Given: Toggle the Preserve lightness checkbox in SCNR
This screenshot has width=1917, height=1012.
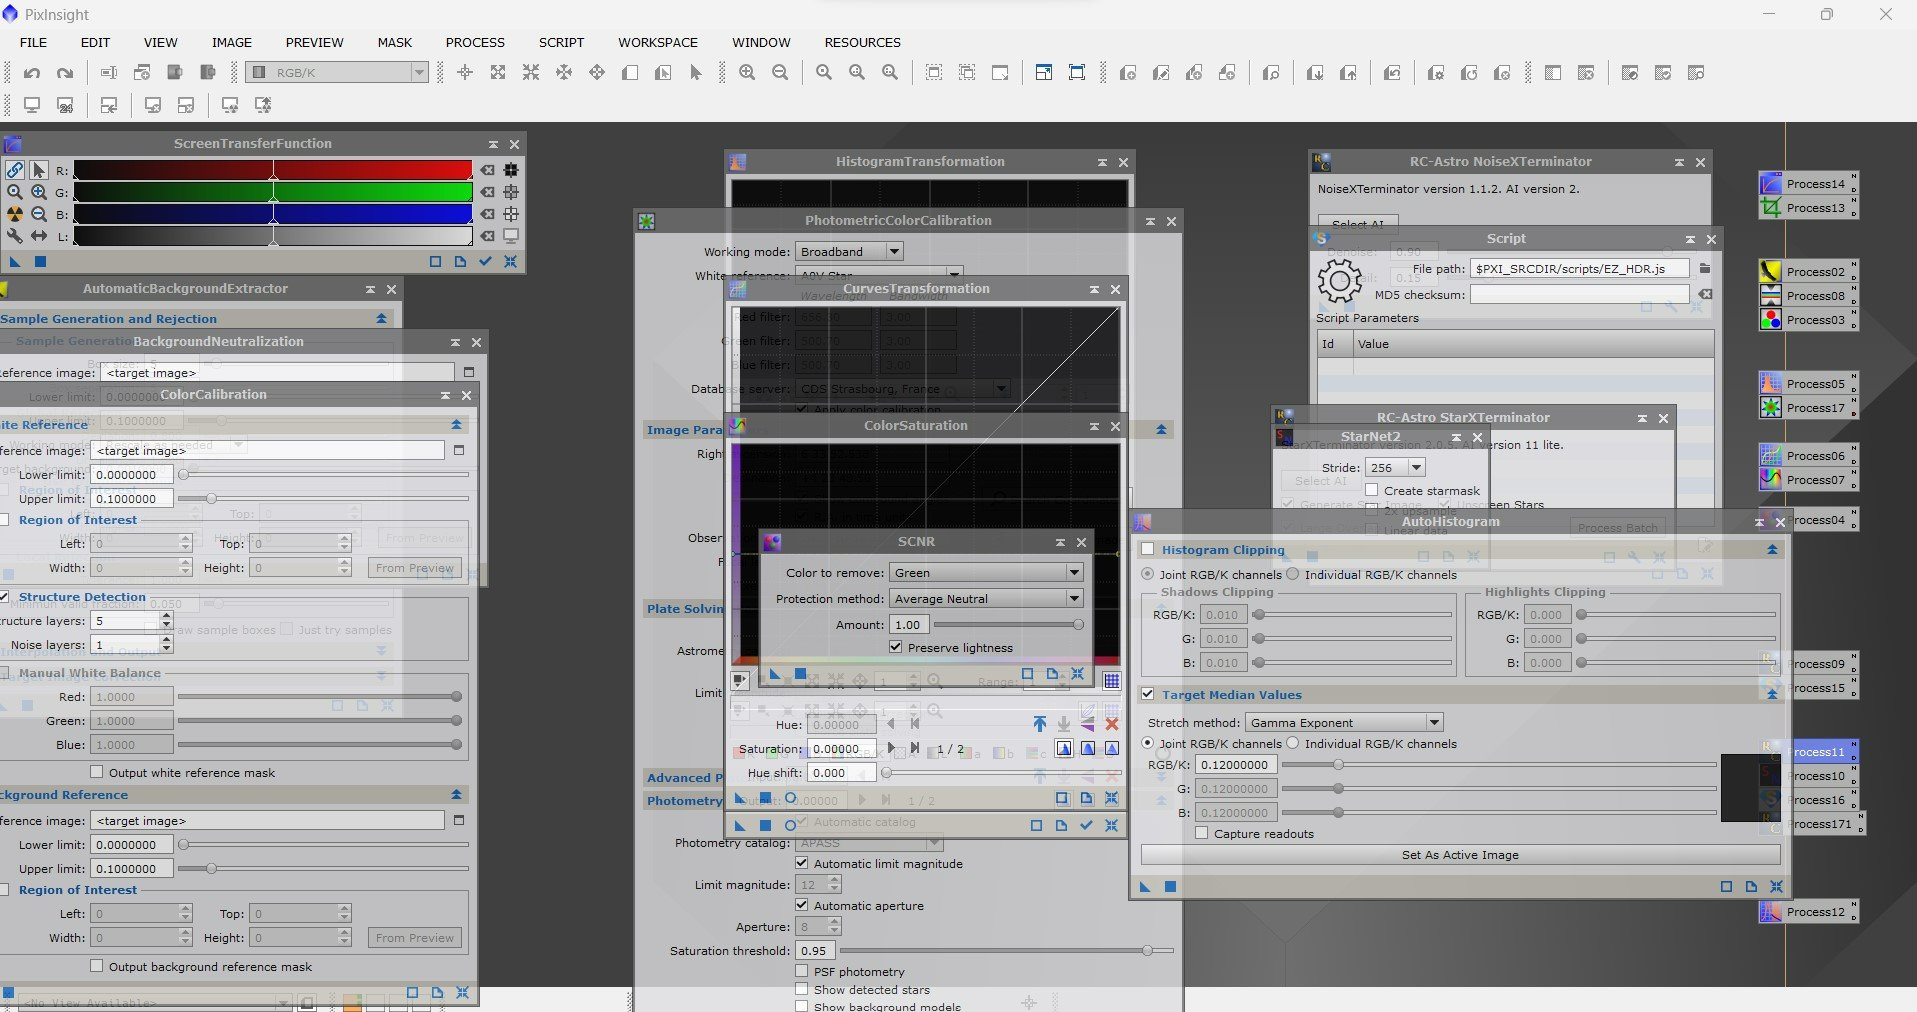Looking at the screenshot, I should 896,648.
